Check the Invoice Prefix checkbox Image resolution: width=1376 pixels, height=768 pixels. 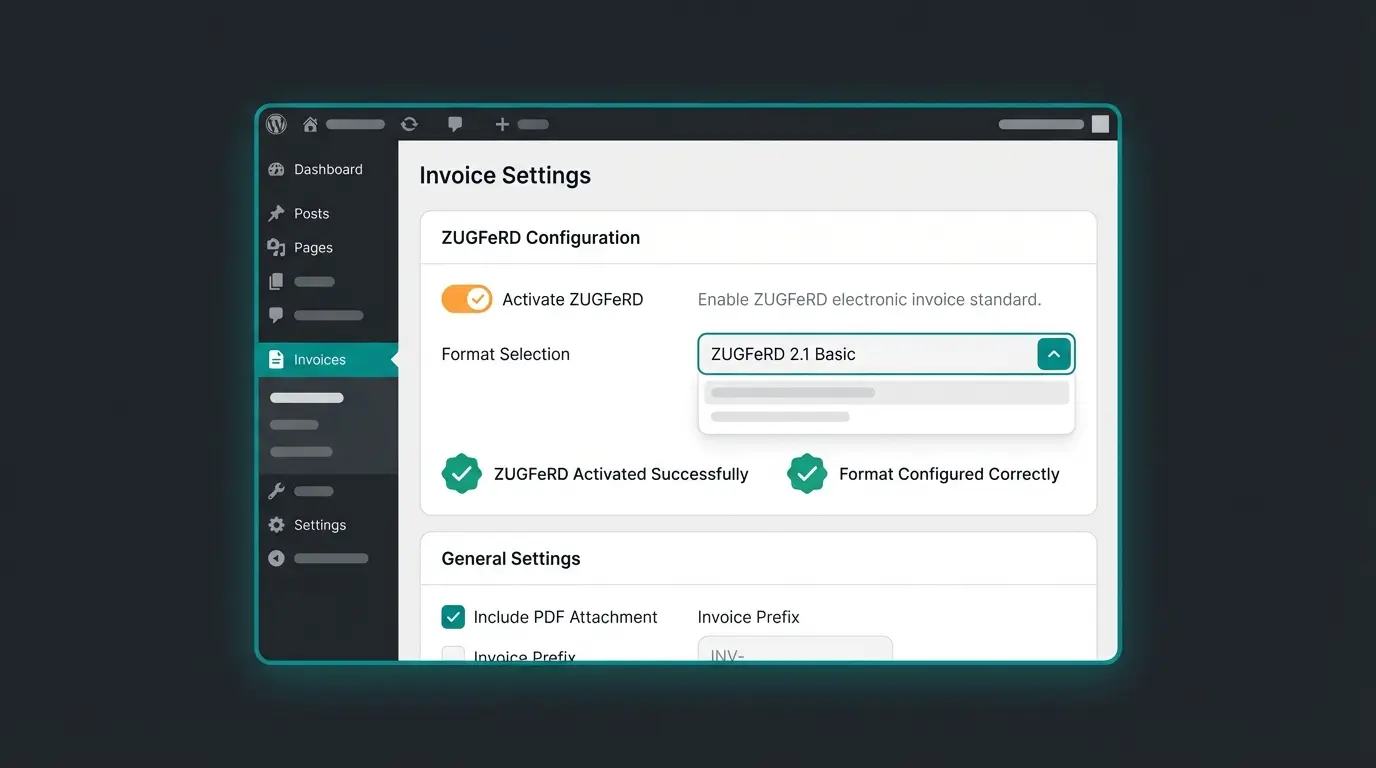coord(453,655)
